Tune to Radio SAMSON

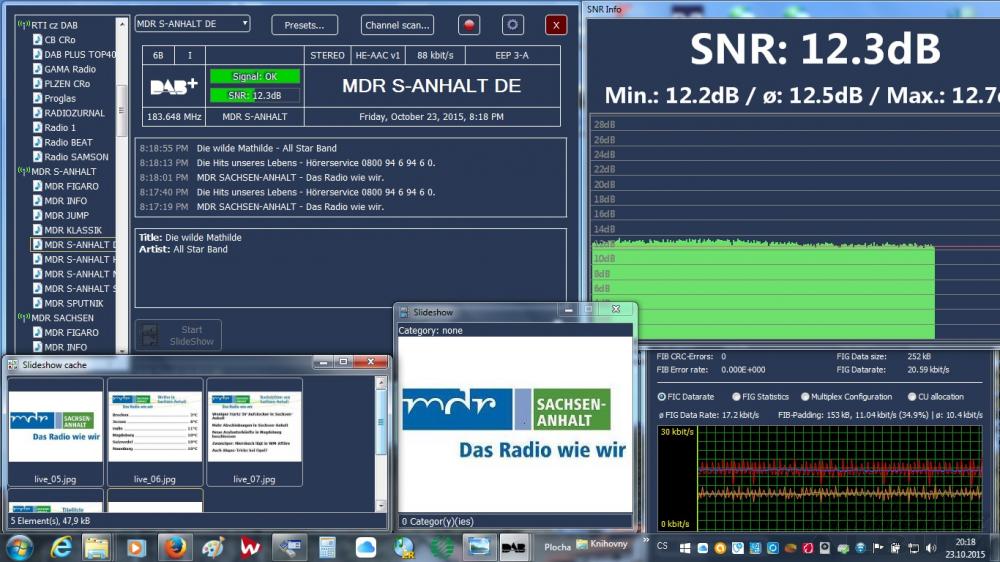click(76, 157)
